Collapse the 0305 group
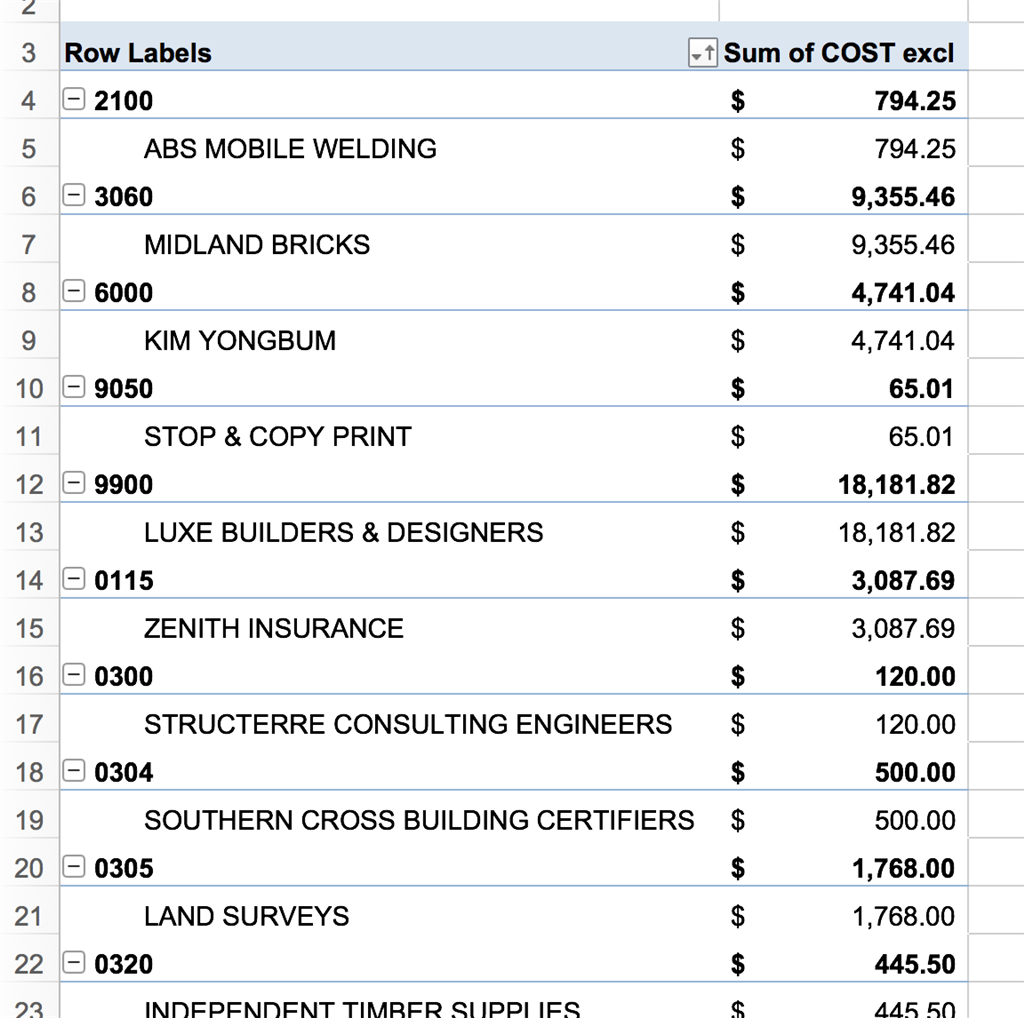This screenshot has height=1018, width=1024. (74, 867)
